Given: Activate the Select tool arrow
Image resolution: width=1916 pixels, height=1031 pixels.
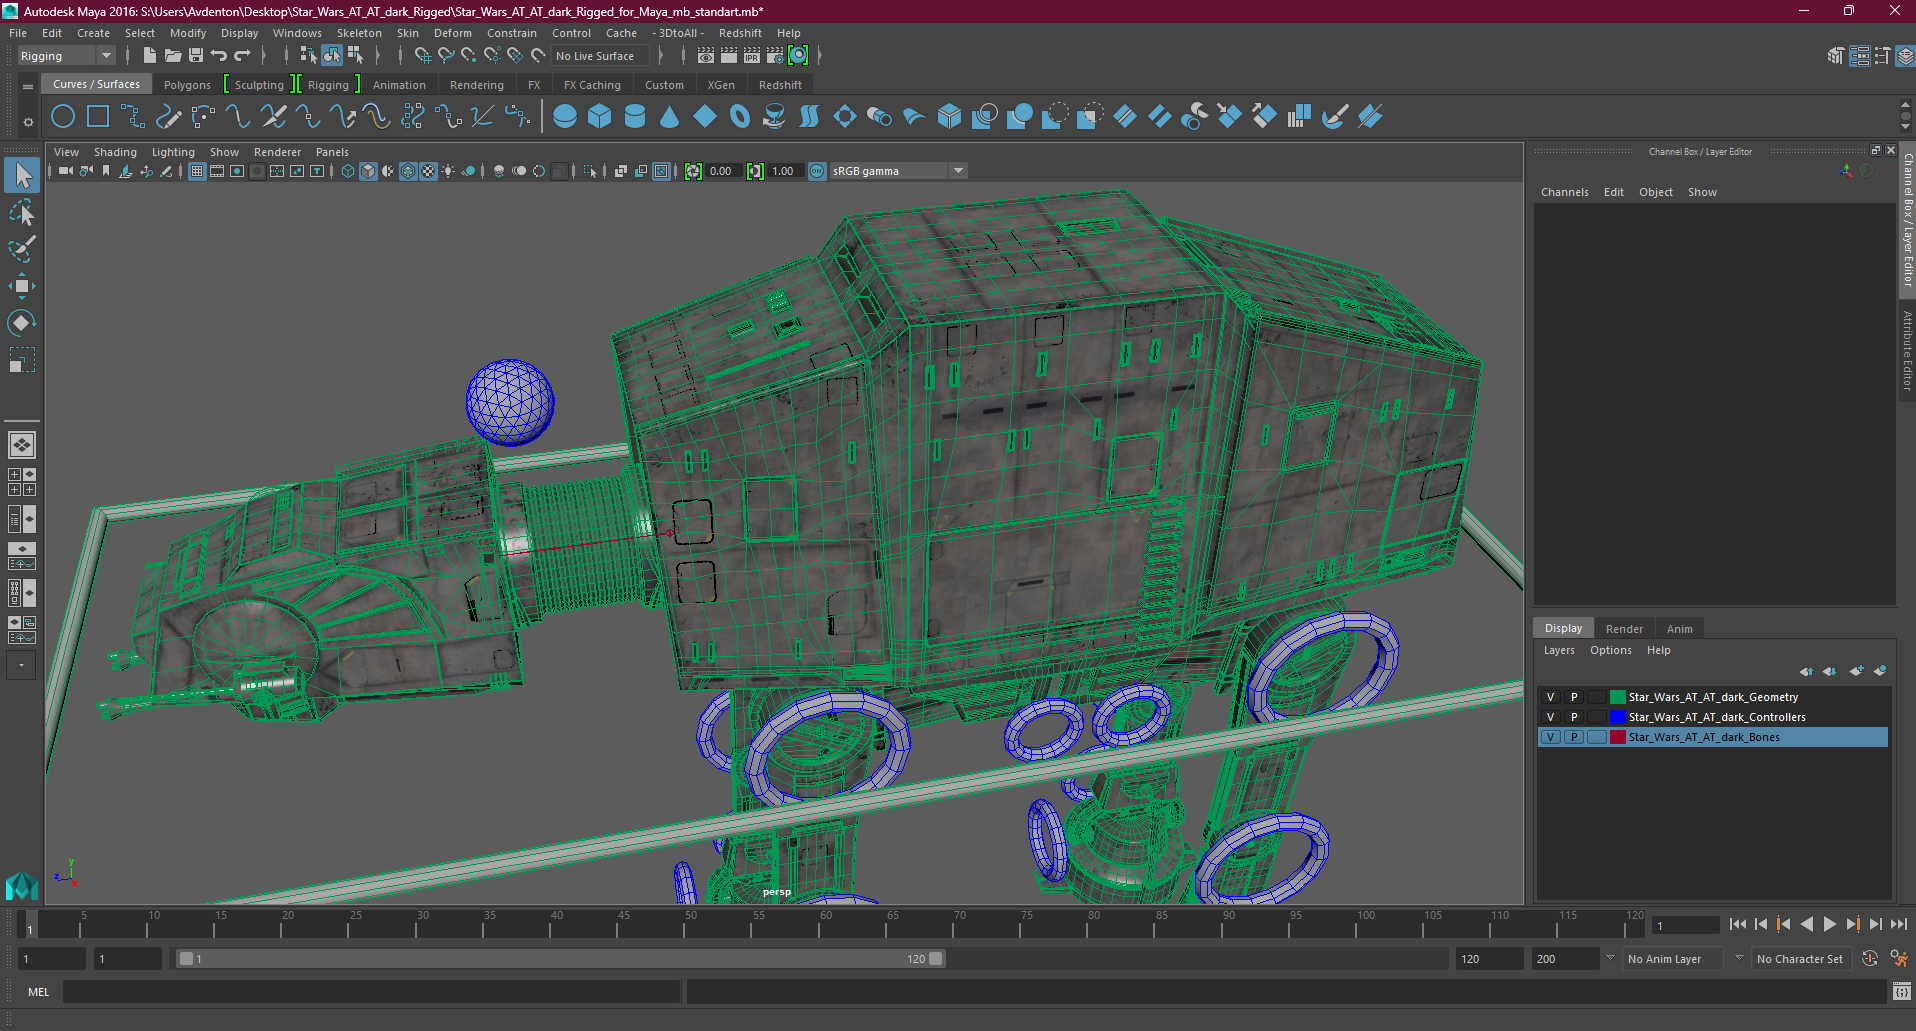Looking at the screenshot, I should point(21,176).
